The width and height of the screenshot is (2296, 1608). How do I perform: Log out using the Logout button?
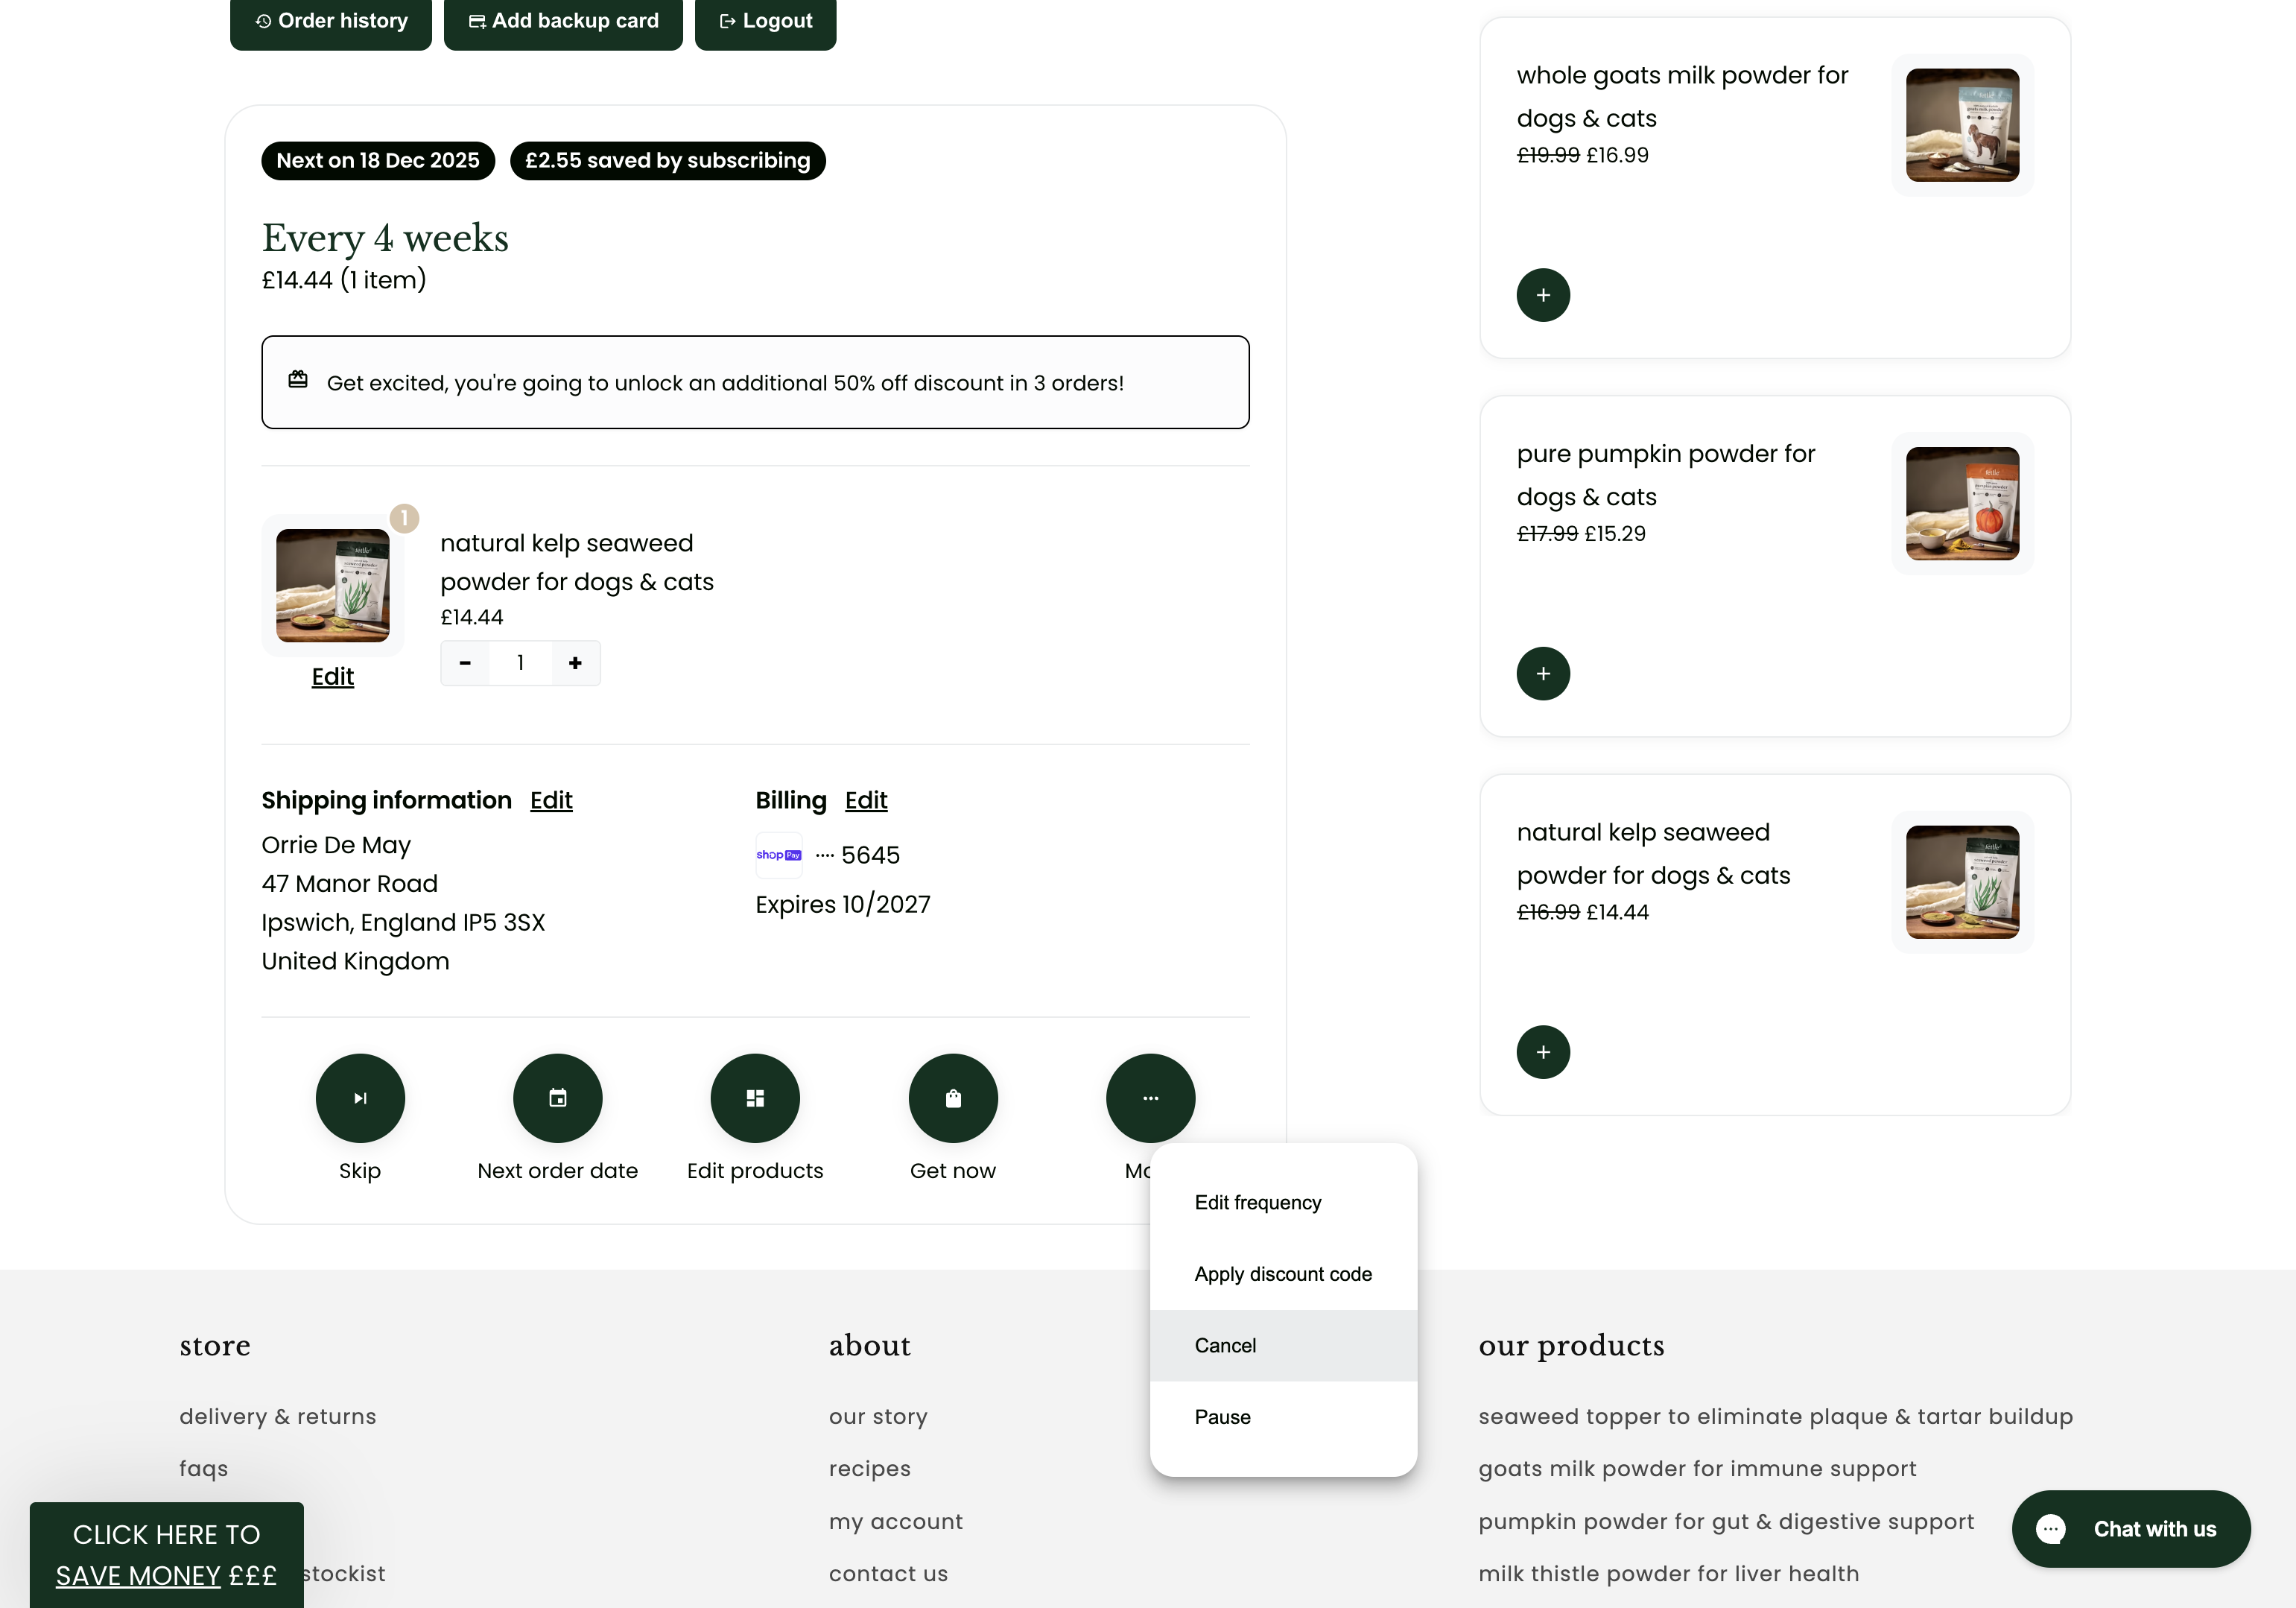point(765,21)
